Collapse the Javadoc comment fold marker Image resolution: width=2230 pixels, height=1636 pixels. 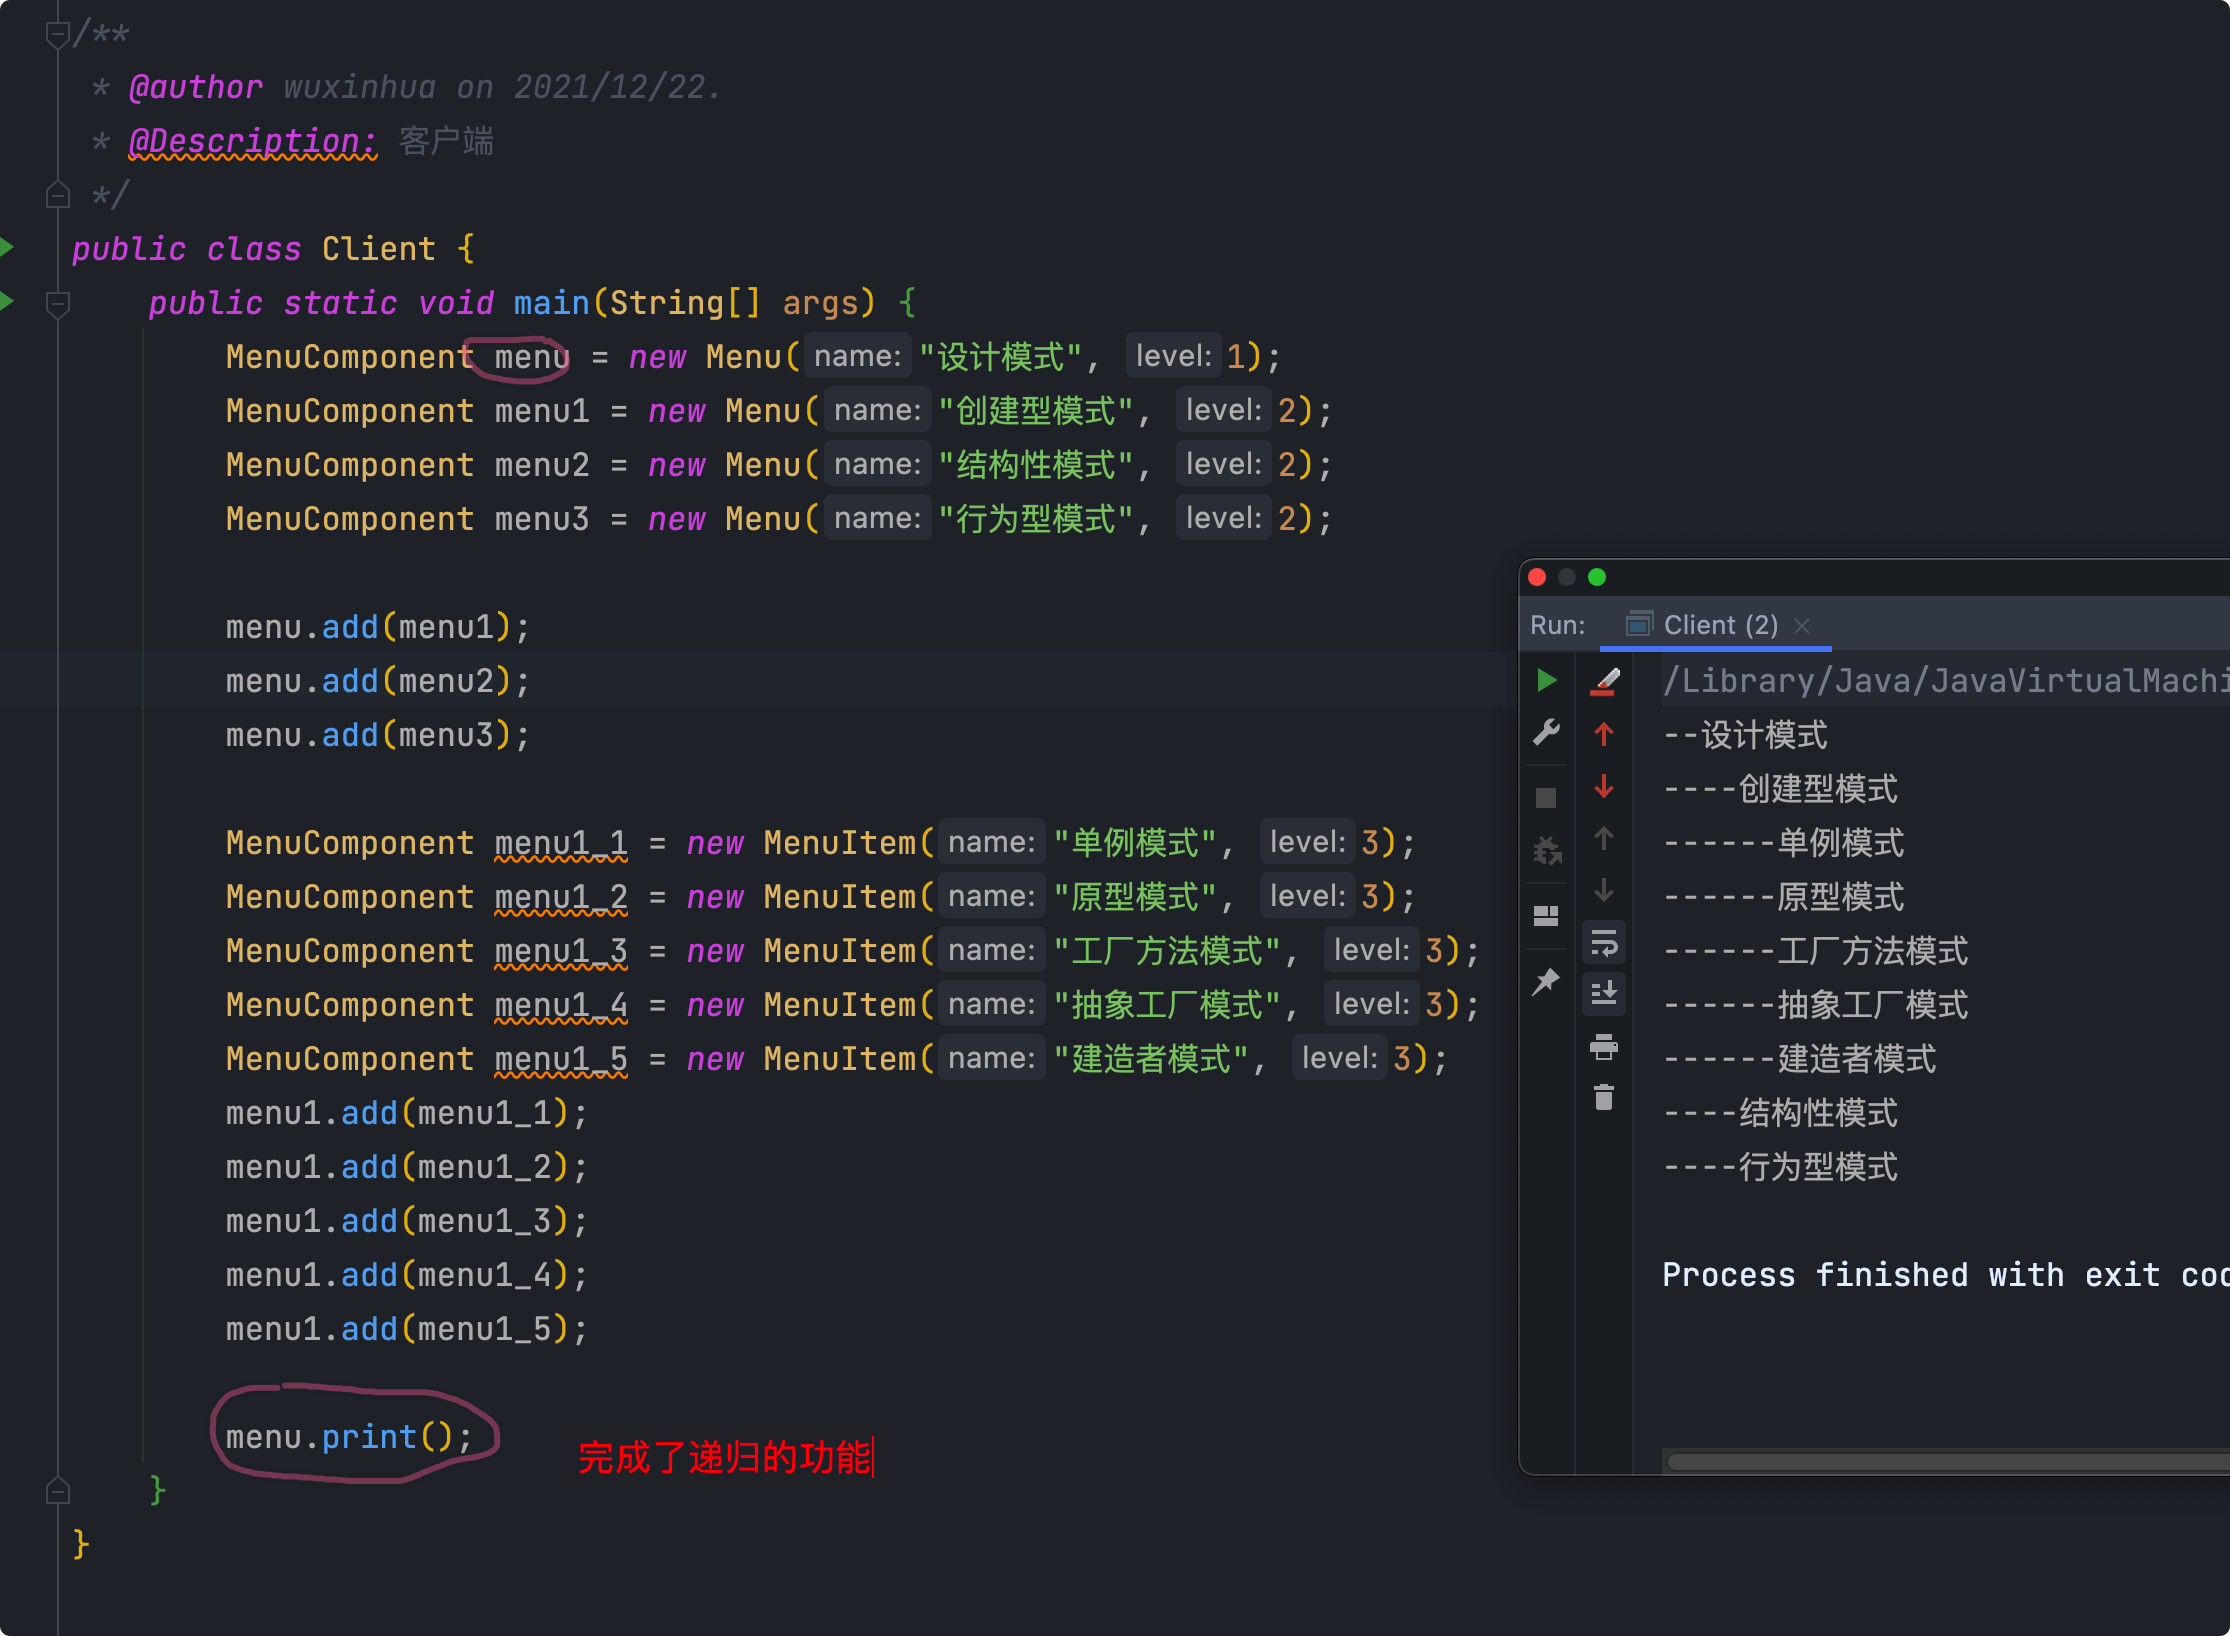tap(58, 35)
